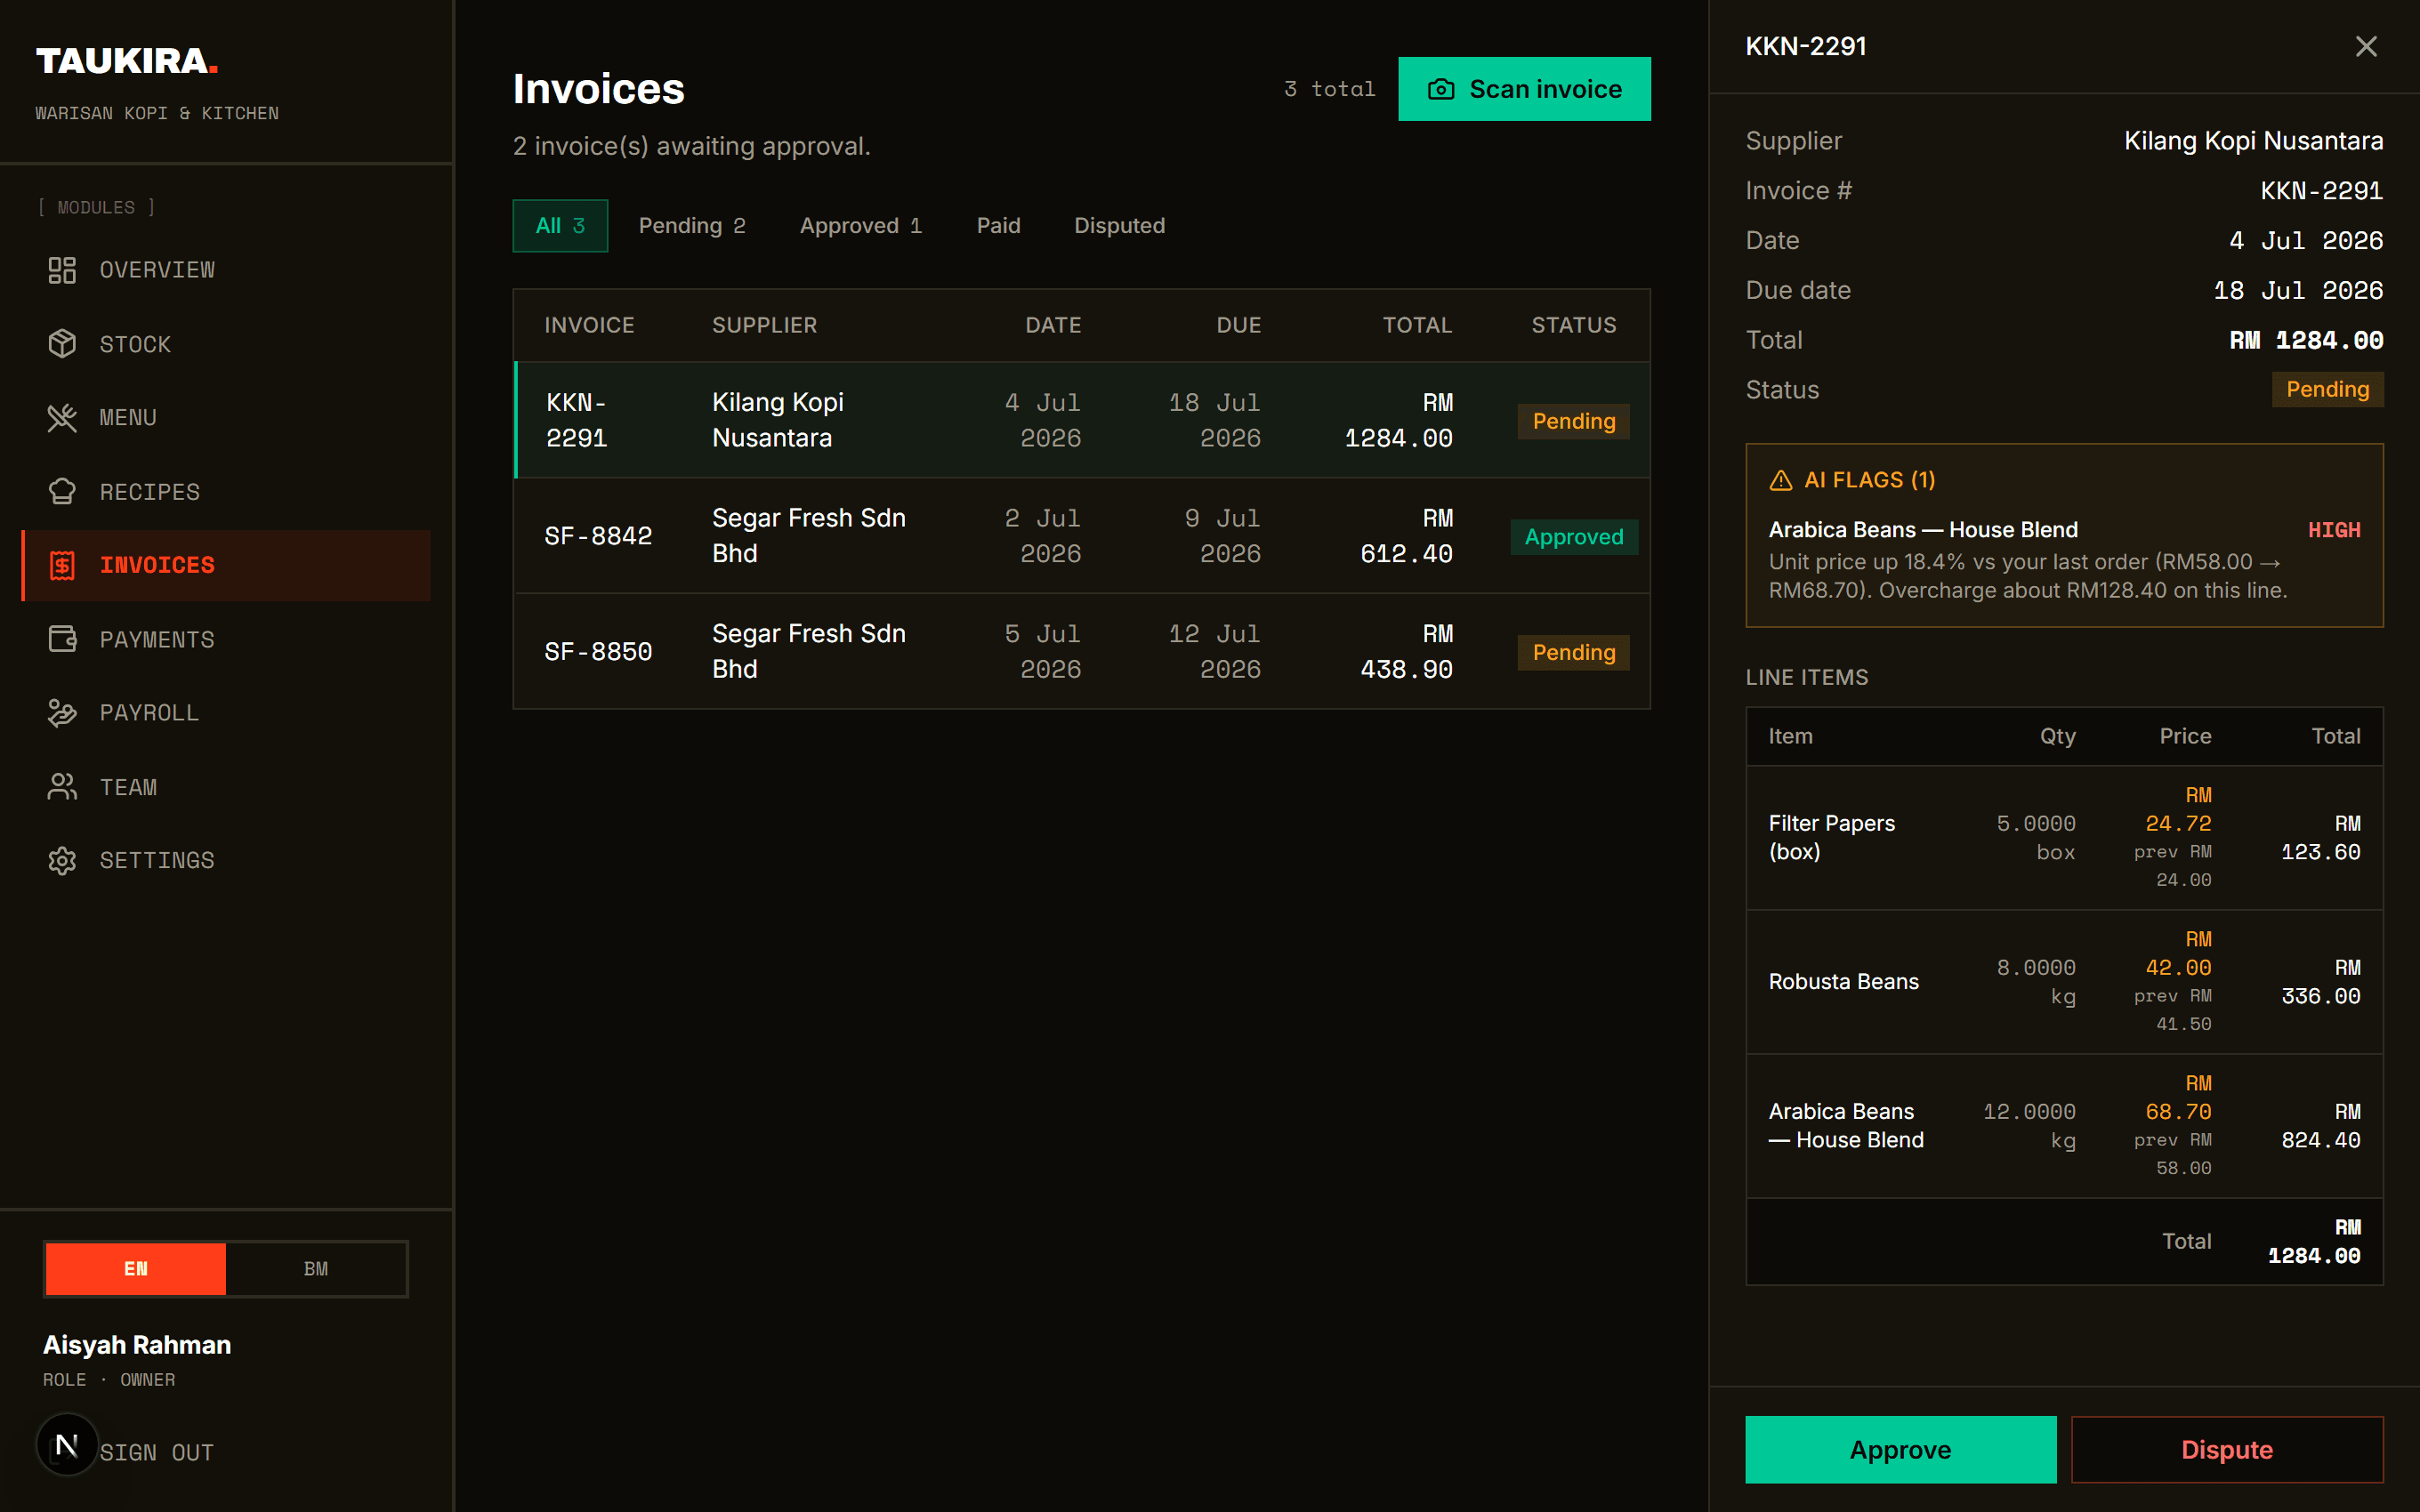Click the Pending badge on SF-8850

coord(1574,652)
